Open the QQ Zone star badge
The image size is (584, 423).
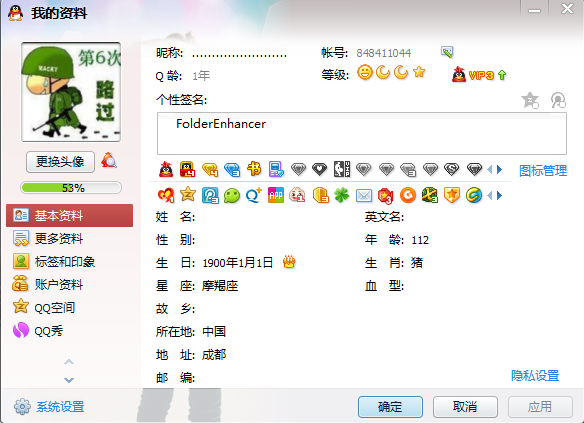[188, 194]
